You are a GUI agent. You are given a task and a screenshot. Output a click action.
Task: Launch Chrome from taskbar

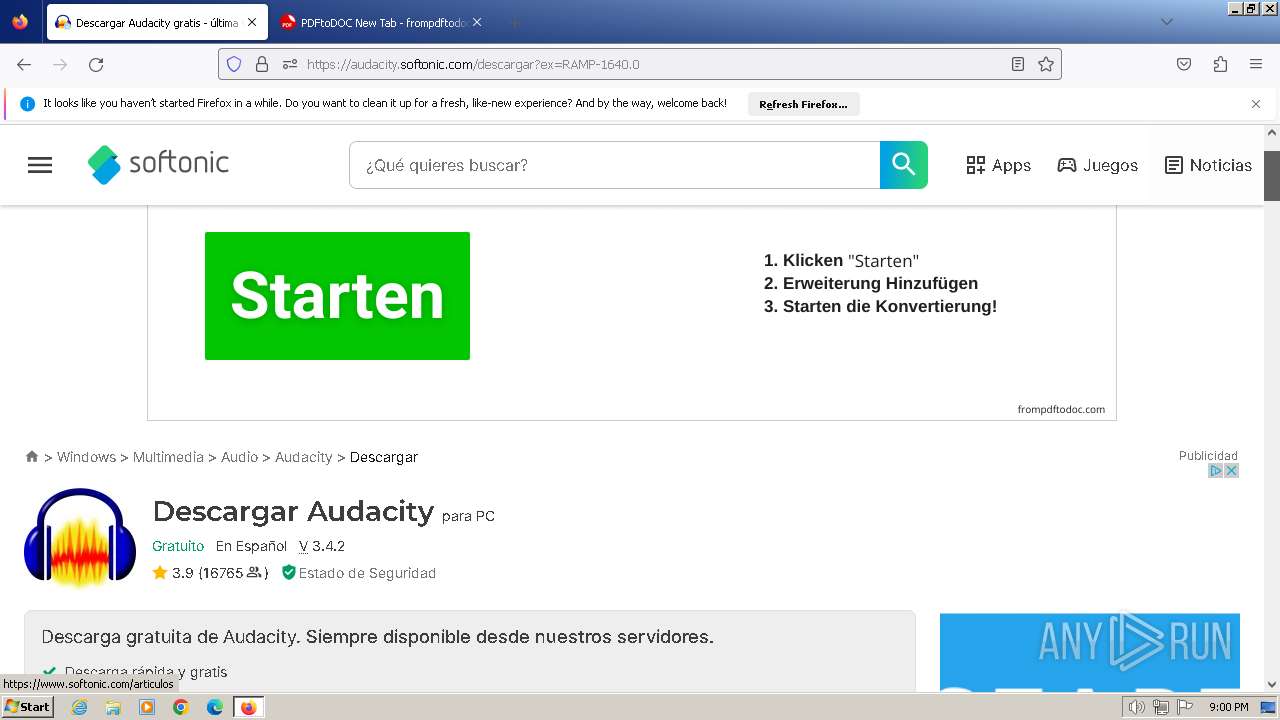(x=181, y=707)
